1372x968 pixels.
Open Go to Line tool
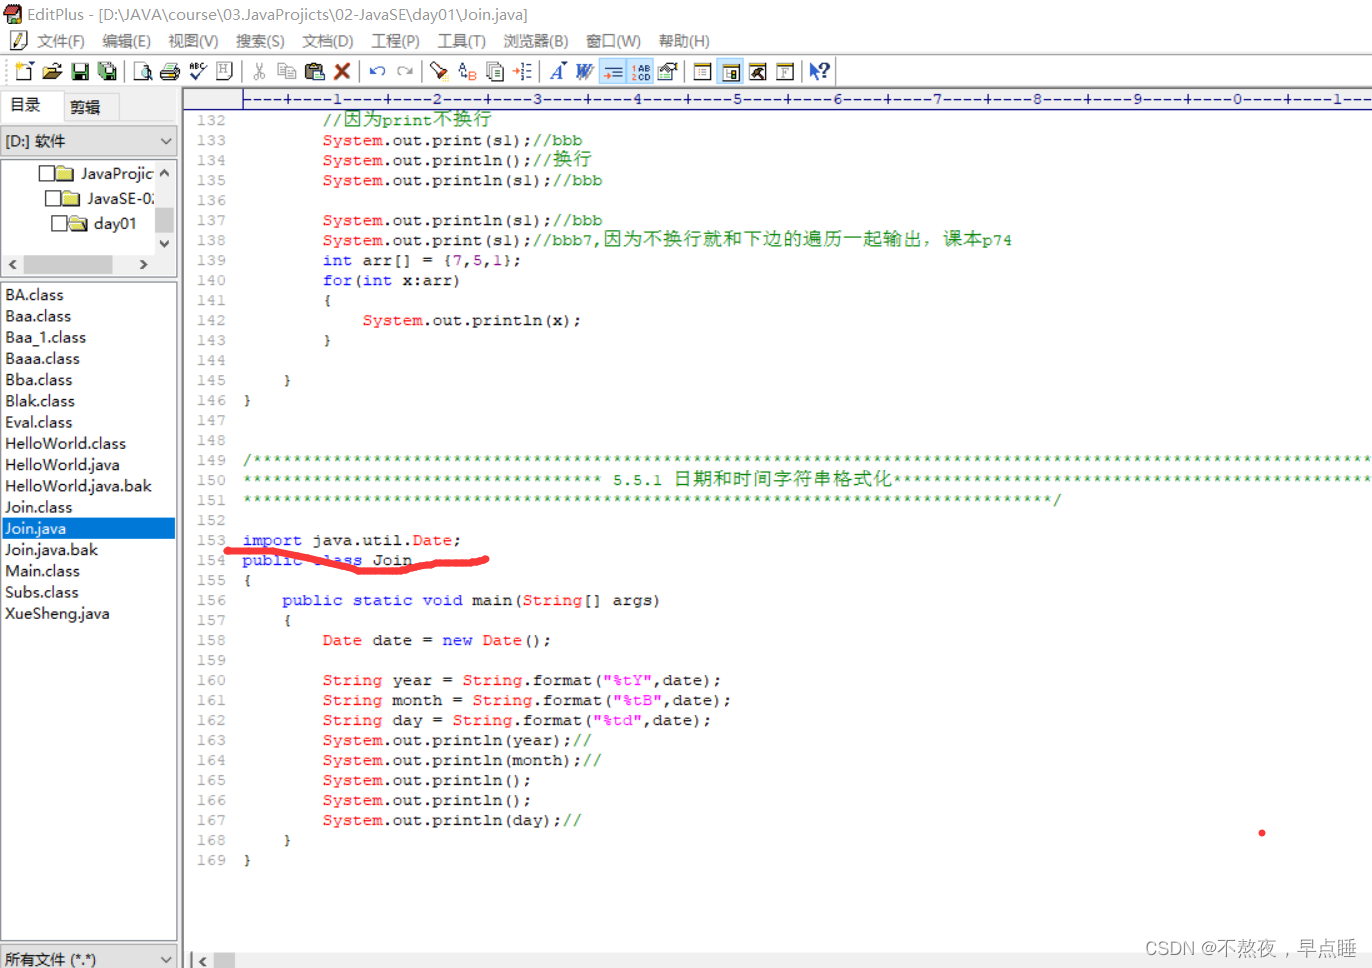pyautogui.click(x=522, y=71)
